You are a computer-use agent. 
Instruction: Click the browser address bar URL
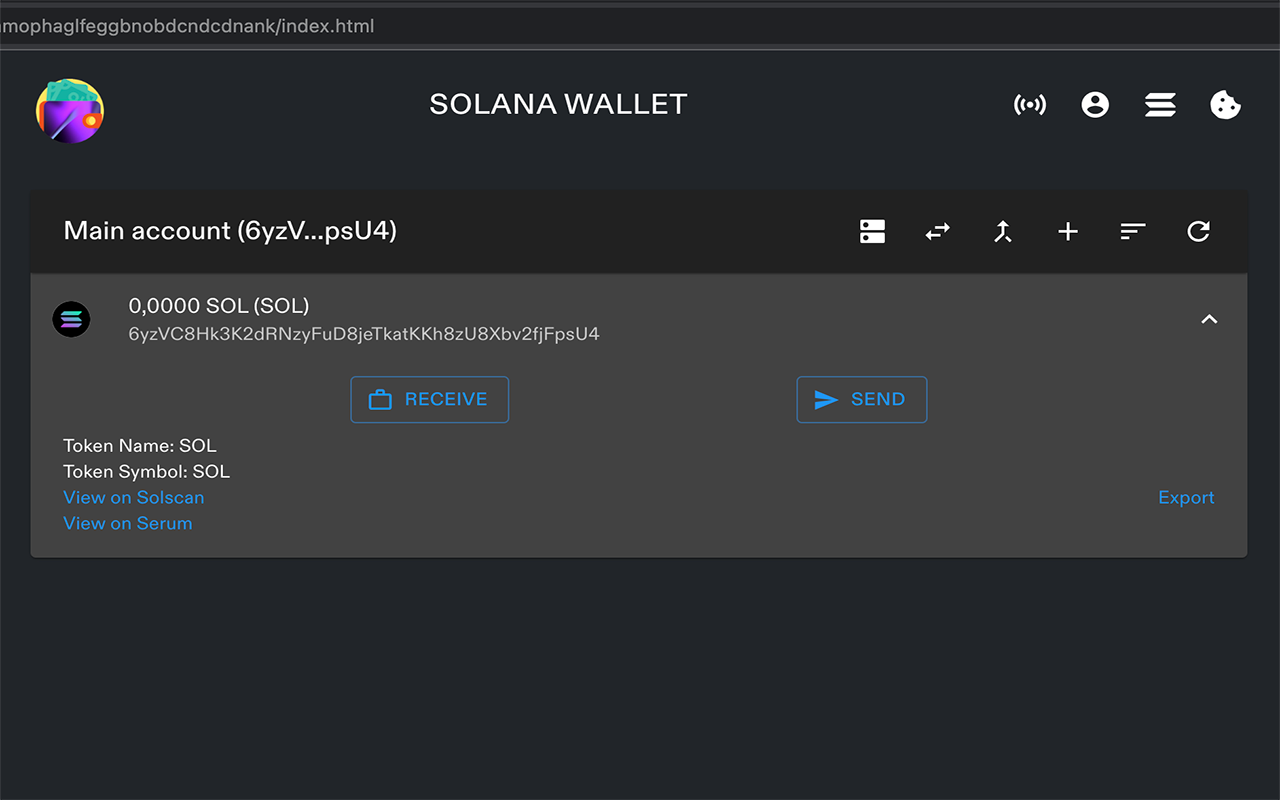[188, 26]
